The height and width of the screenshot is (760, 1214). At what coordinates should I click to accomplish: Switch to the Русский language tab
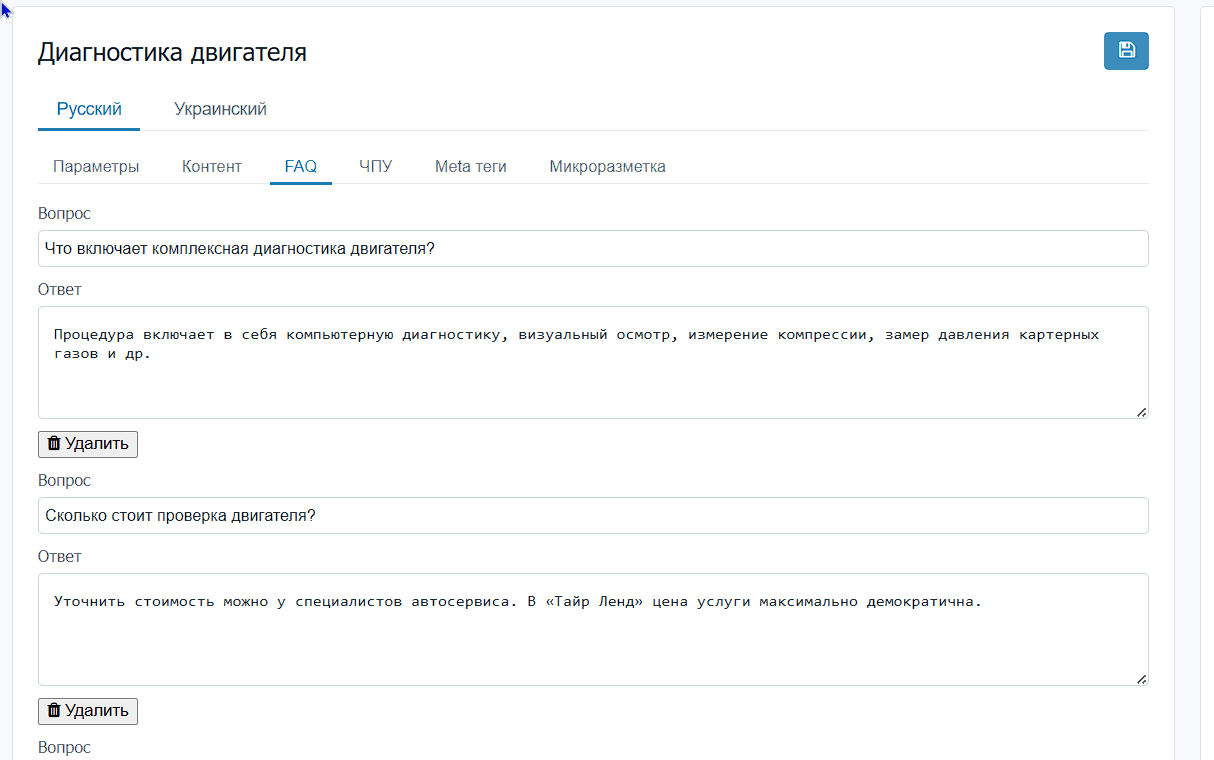[89, 109]
